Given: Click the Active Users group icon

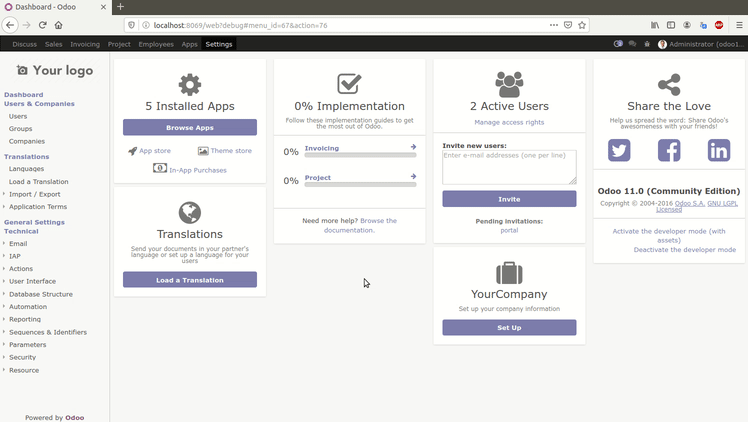Looking at the screenshot, I should [x=509, y=84].
